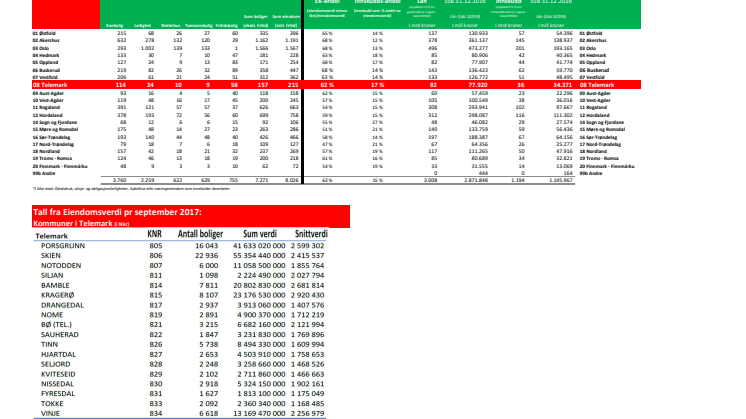Click the title 'Tall fra Eiendomsverdi pr september 2017:'
The image size is (746, 419).
[x=118, y=212]
